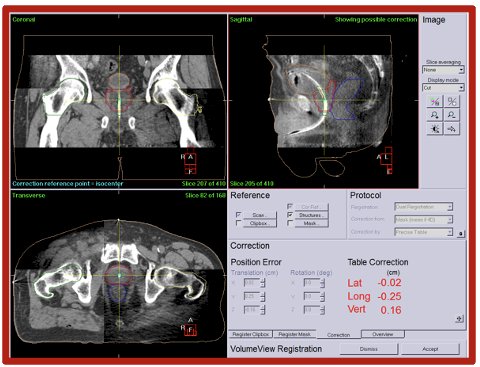480x367 pixels.
Task: Toggle the Clipbox reference checkbox
Action: click(x=238, y=223)
